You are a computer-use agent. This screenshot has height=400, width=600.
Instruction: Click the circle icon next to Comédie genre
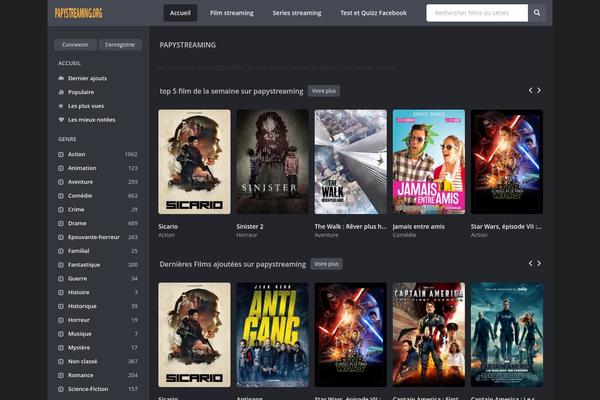click(61, 196)
